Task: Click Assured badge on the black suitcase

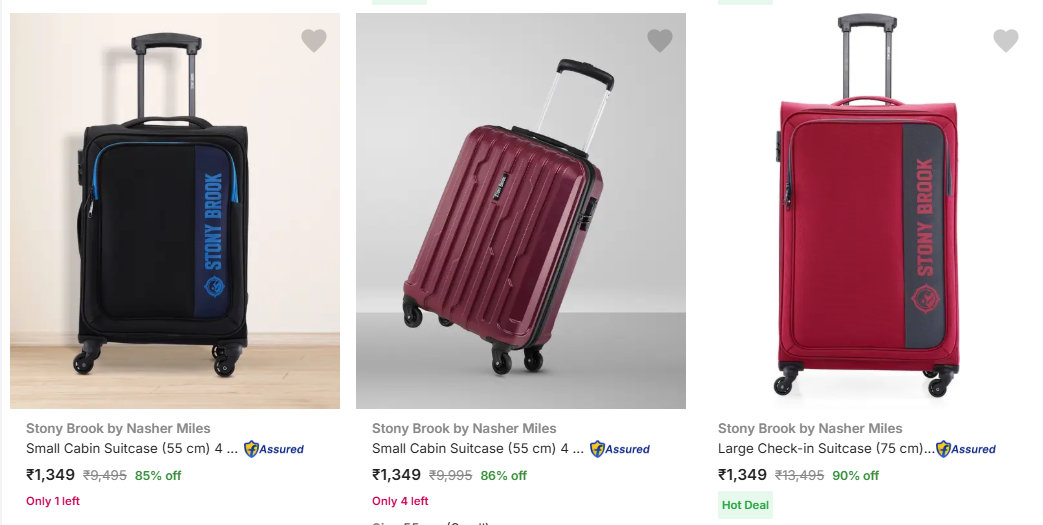Action: (274, 449)
